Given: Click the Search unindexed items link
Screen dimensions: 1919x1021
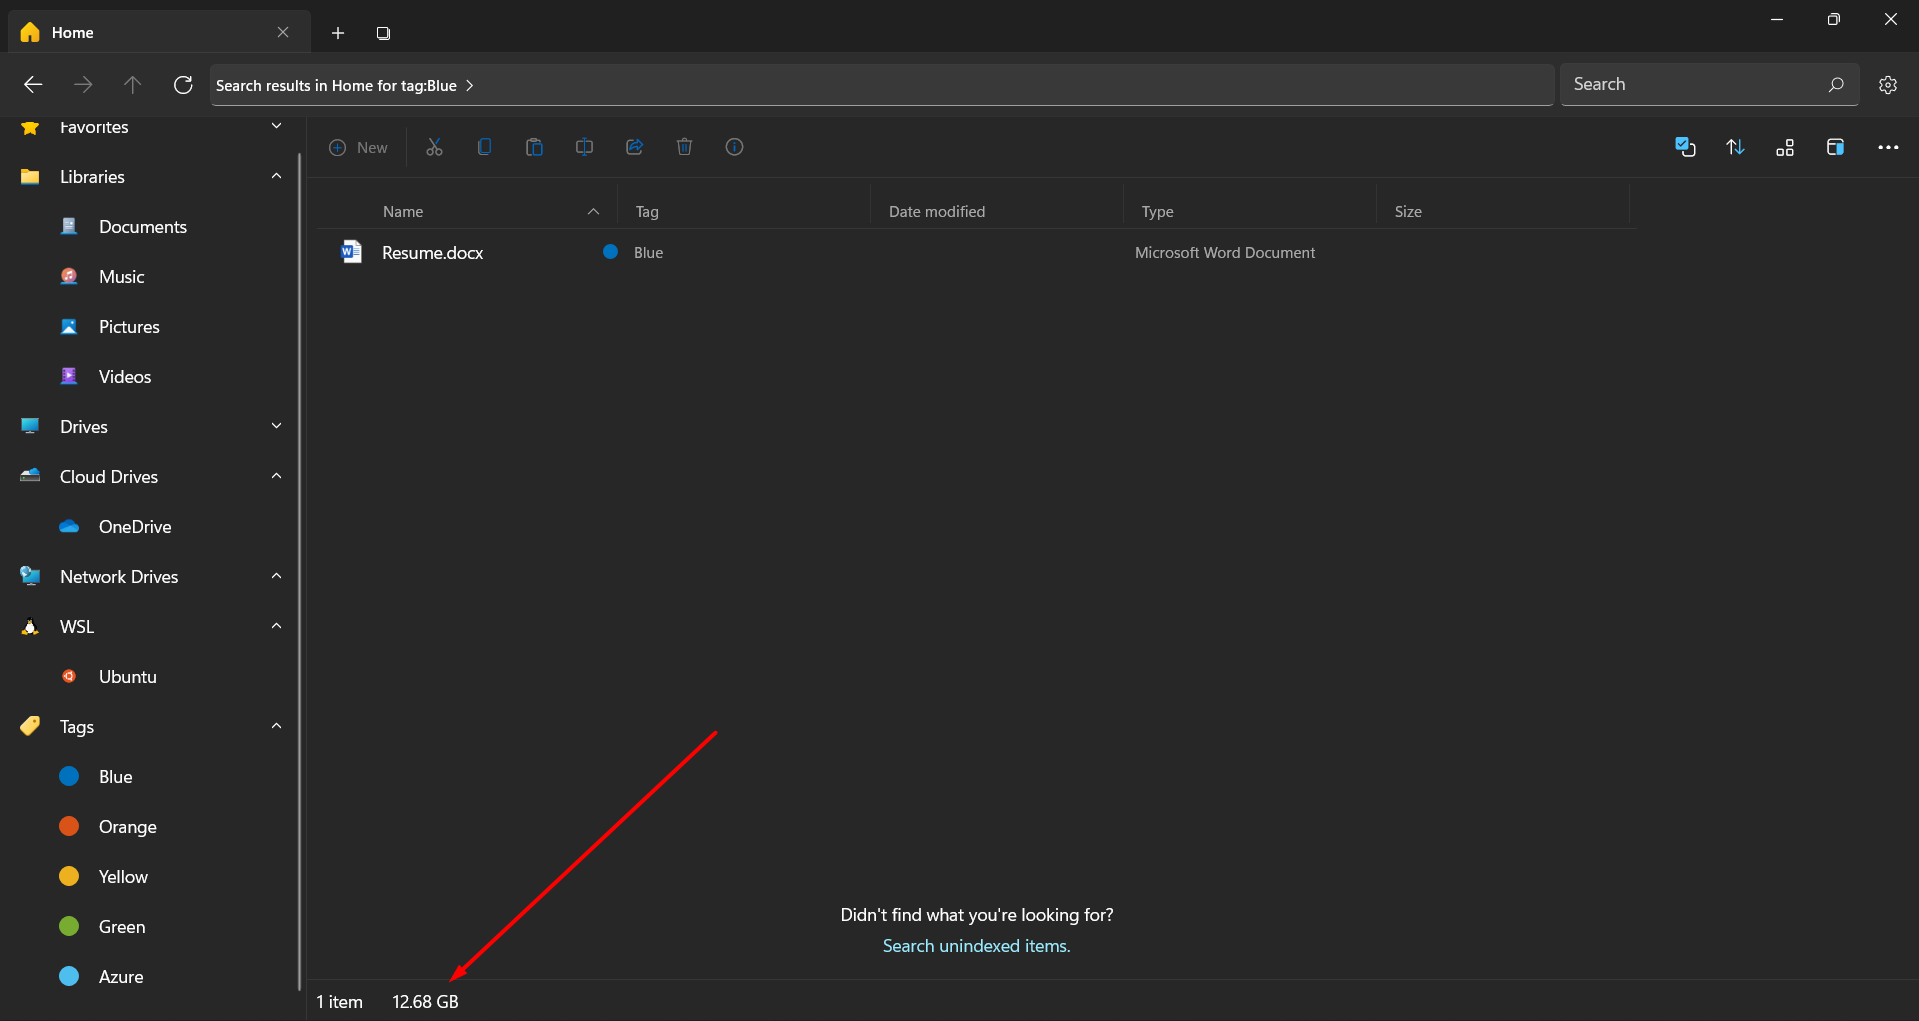Looking at the screenshot, I should coord(976,945).
